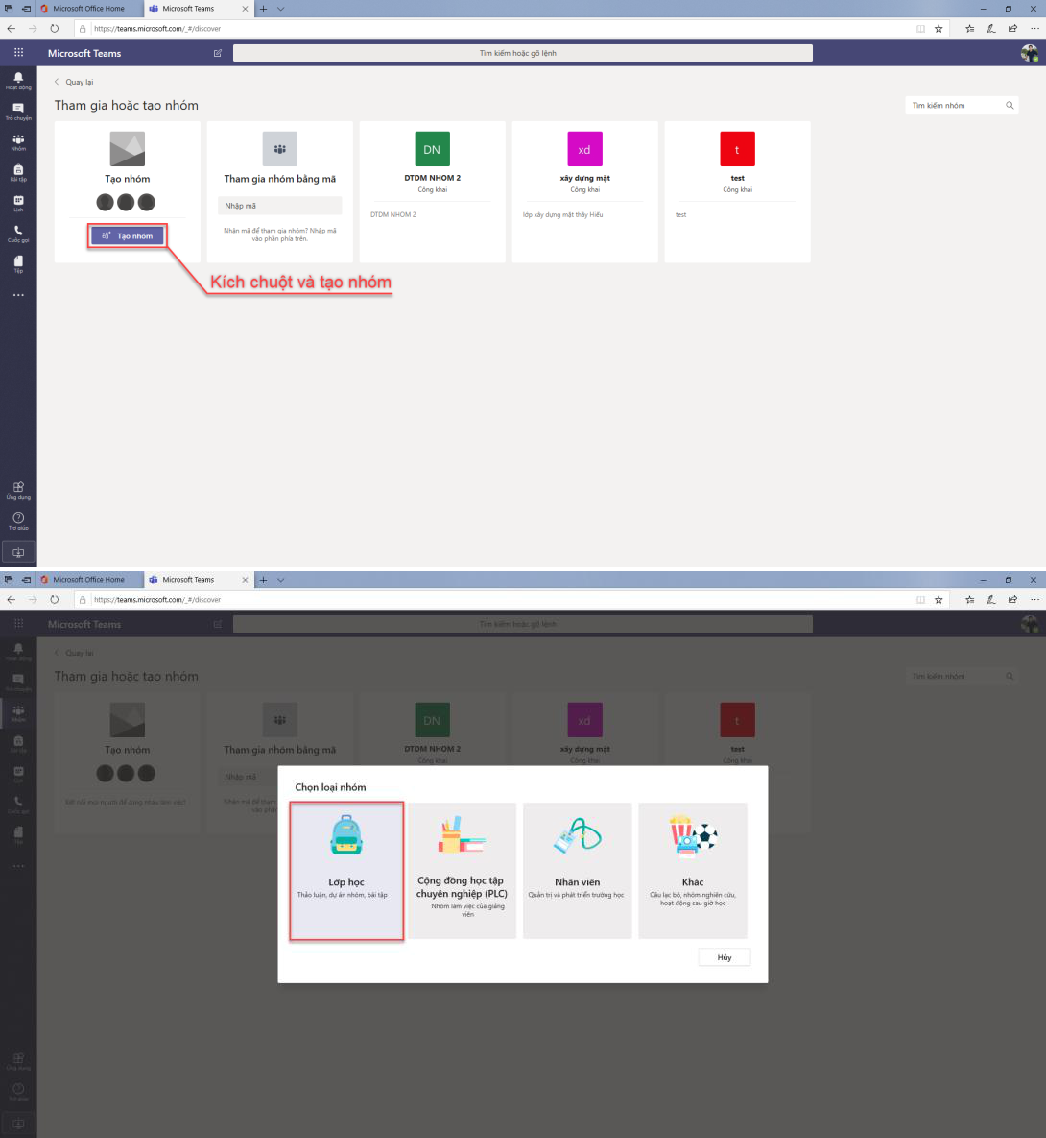Expand more apps ellipsis in undimmed sidebar
This screenshot has height=1138, width=1046.
[18, 295]
